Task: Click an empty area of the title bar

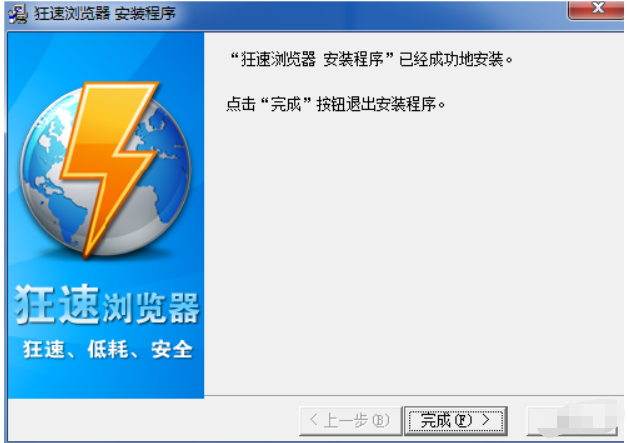Action: (360, 14)
